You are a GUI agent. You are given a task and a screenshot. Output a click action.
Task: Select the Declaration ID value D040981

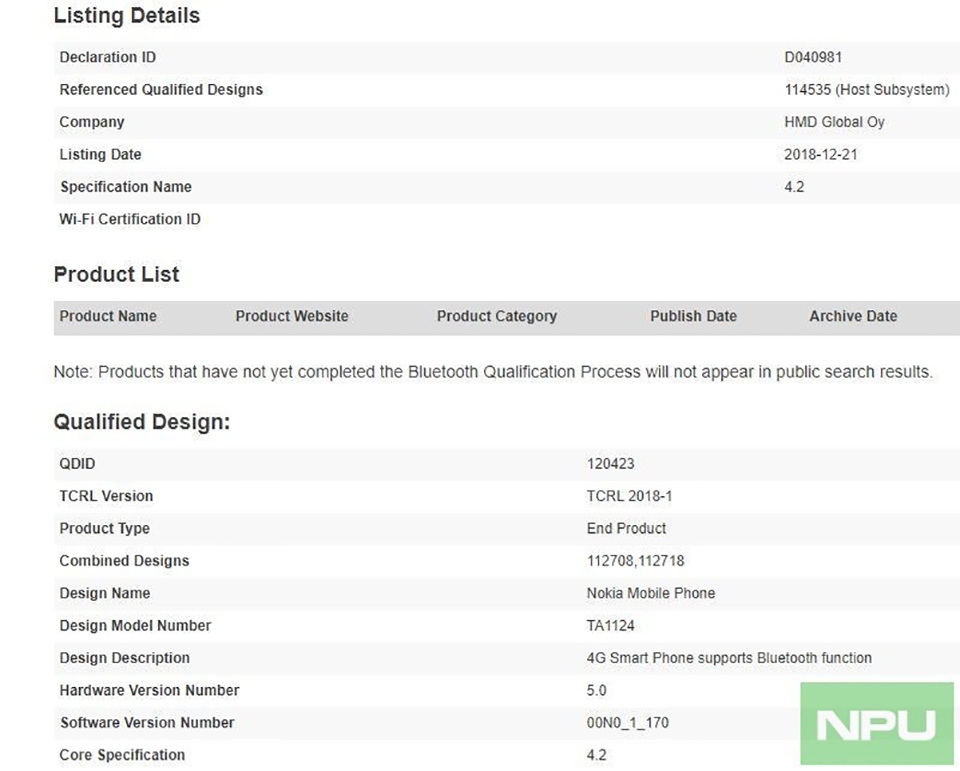812,57
